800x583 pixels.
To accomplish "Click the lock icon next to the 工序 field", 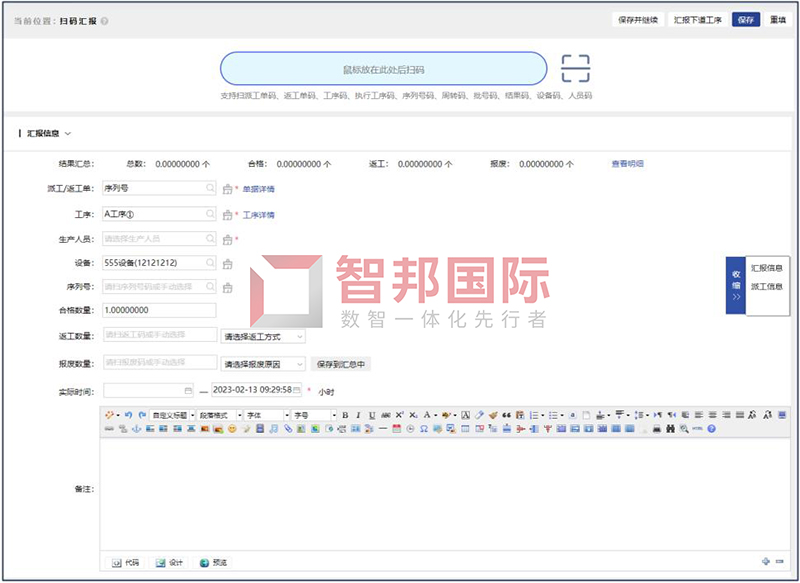I will 228,214.
